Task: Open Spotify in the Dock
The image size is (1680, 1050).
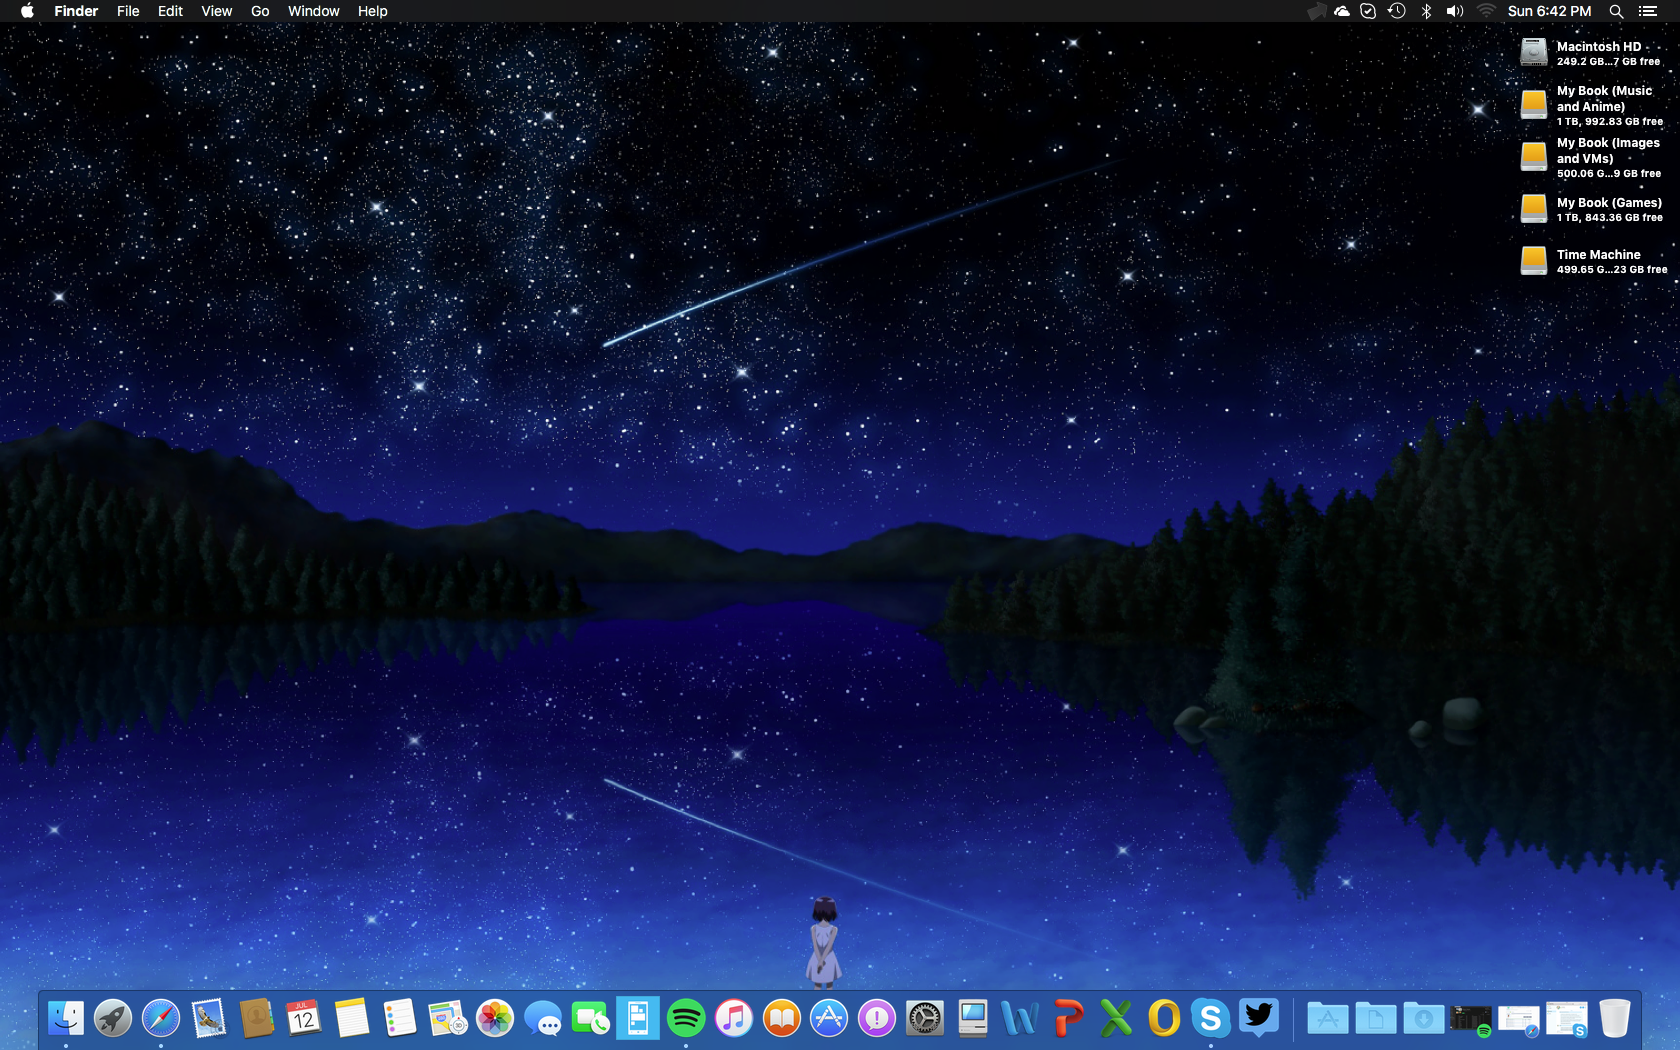Action: [686, 1018]
